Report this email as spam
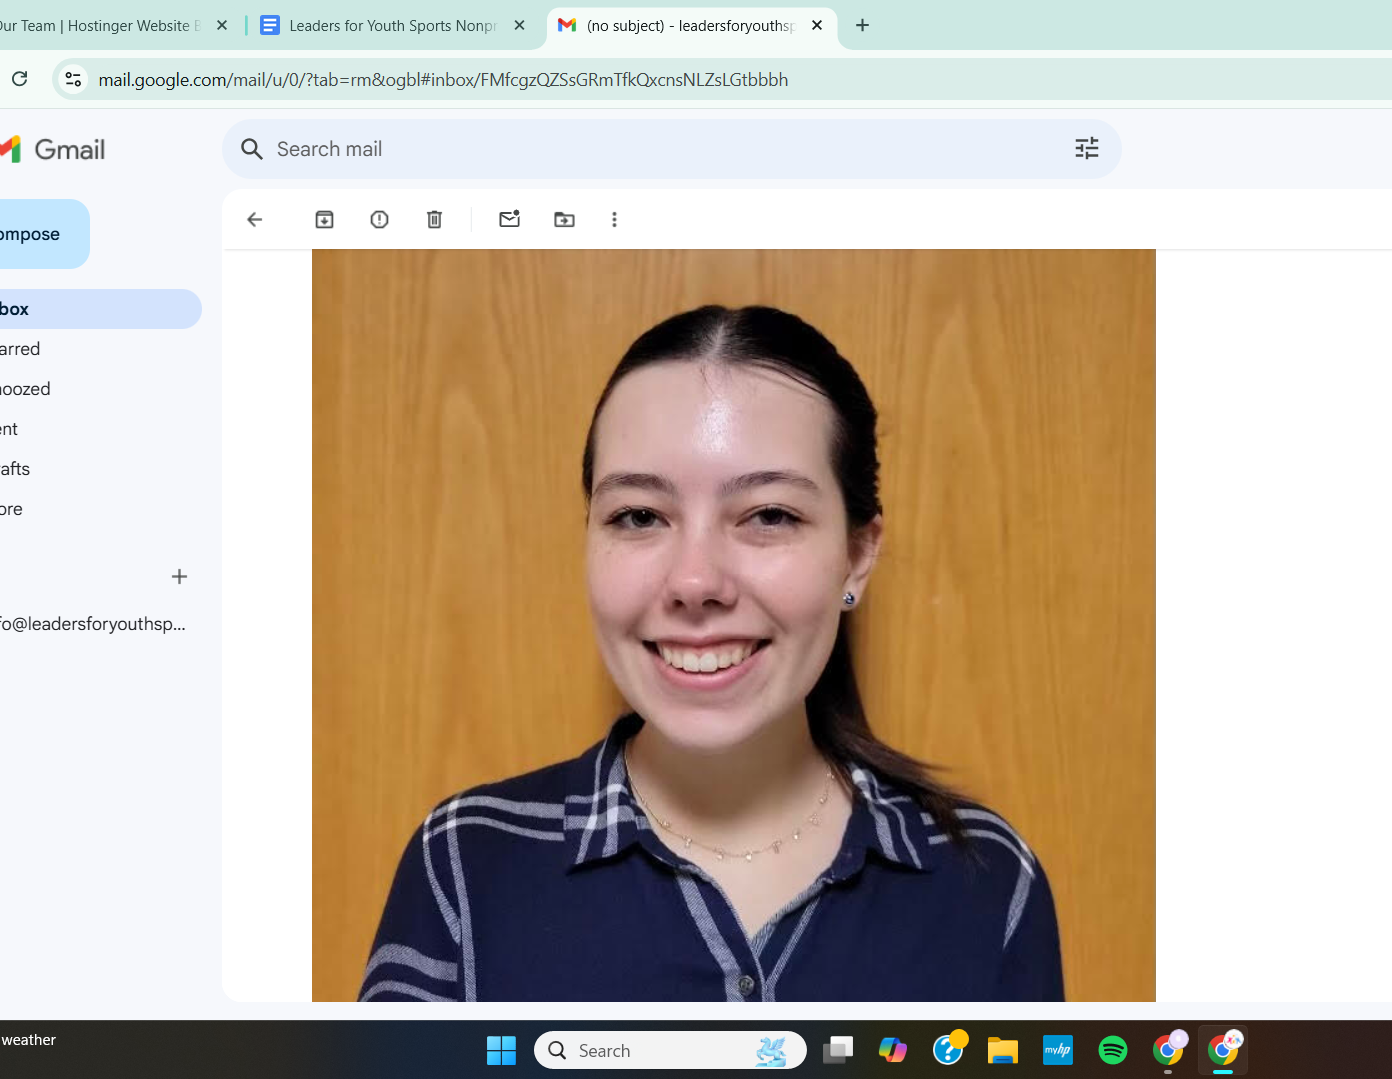Viewport: 1392px width, 1079px height. click(x=380, y=220)
